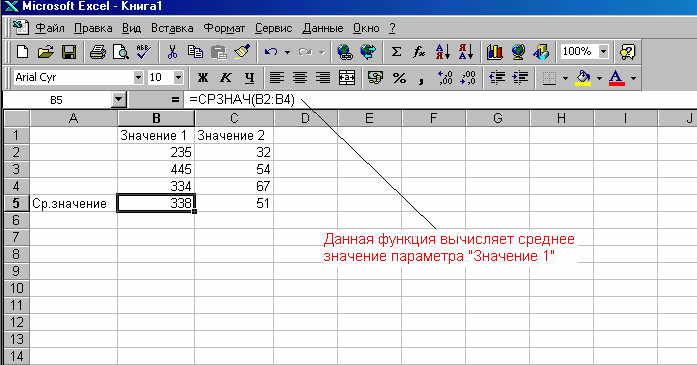The width and height of the screenshot is (697, 365).
Task: Open zoom 100% dropdown
Action: [x=603, y=51]
